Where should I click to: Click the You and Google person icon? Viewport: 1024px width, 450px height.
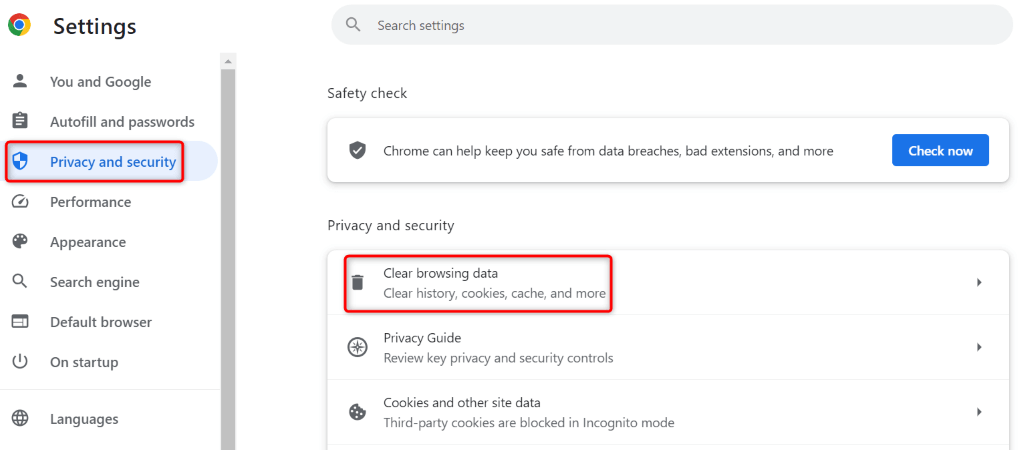(x=19, y=82)
